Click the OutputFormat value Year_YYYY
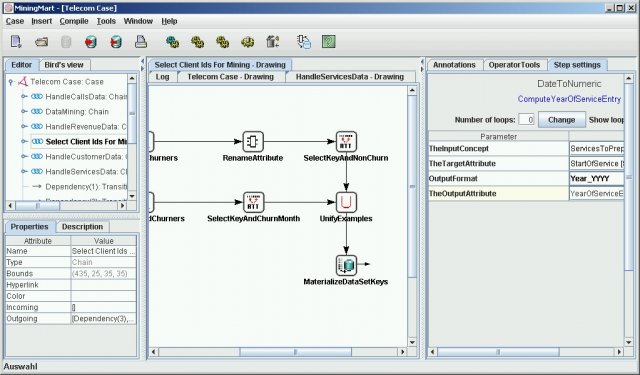This screenshot has height=375, width=640. tap(596, 178)
